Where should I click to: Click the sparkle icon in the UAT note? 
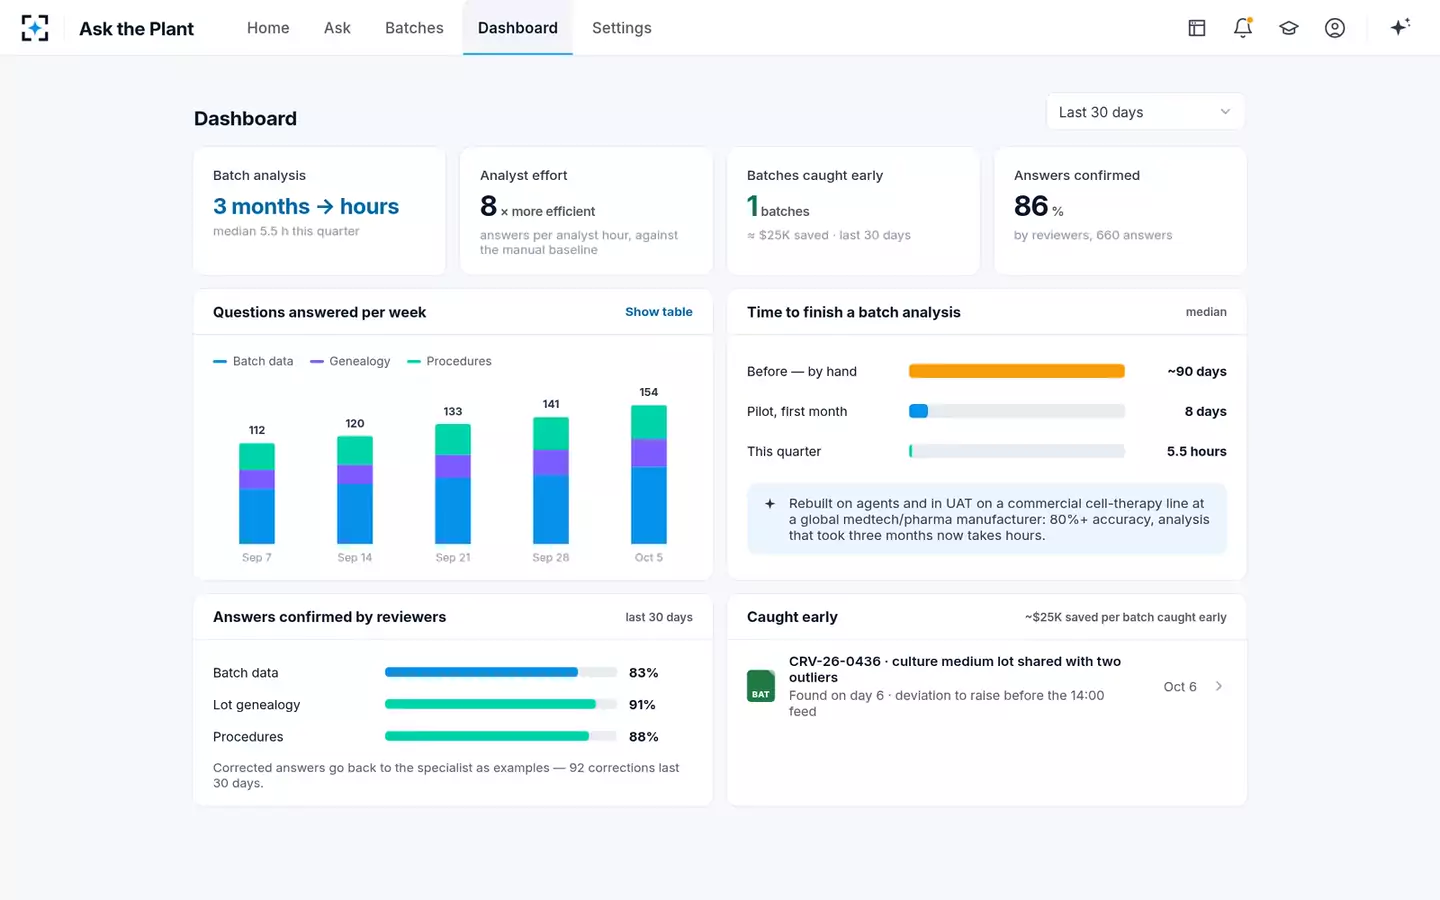click(x=770, y=504)
